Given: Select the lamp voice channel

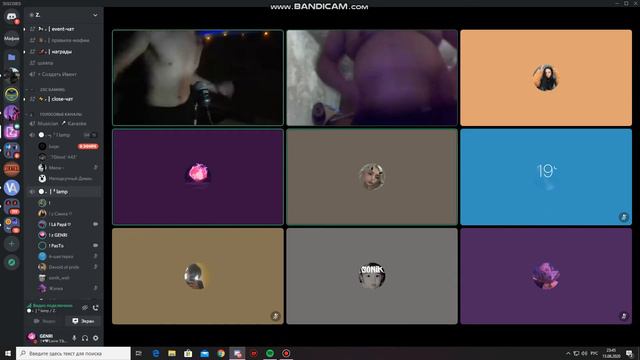Looking at the screenshot, I should (x=64, y=191).
